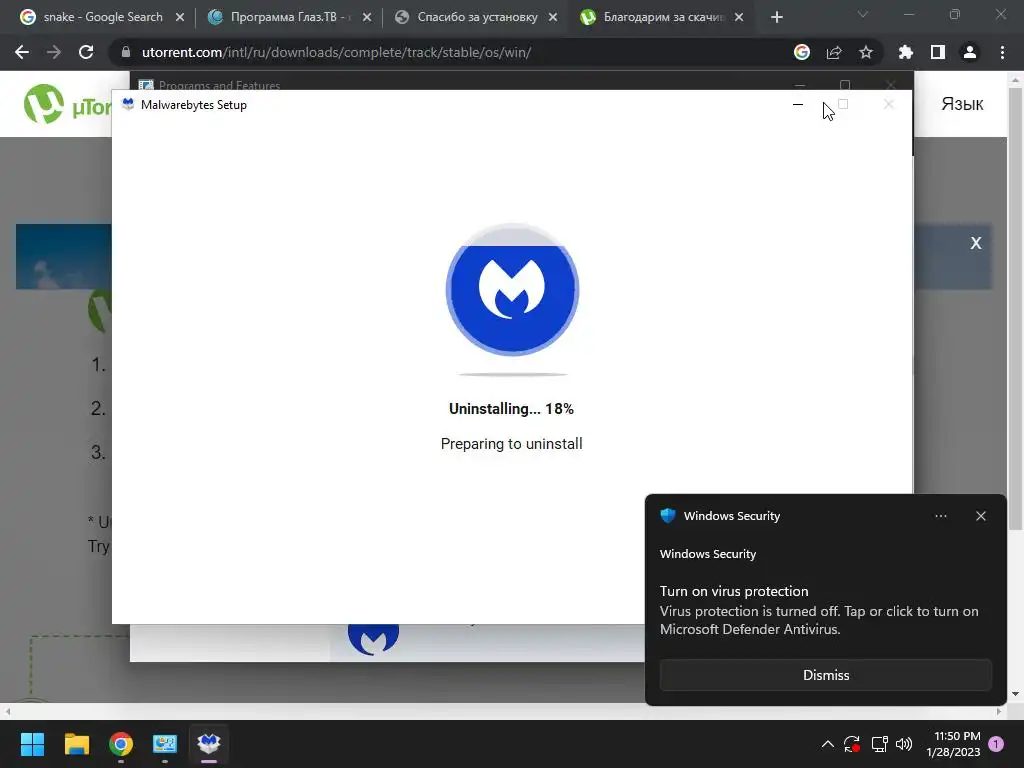This screenshot has width=1024, height=768.
Task: Share this page icon
Action: (x=834, y=52)
